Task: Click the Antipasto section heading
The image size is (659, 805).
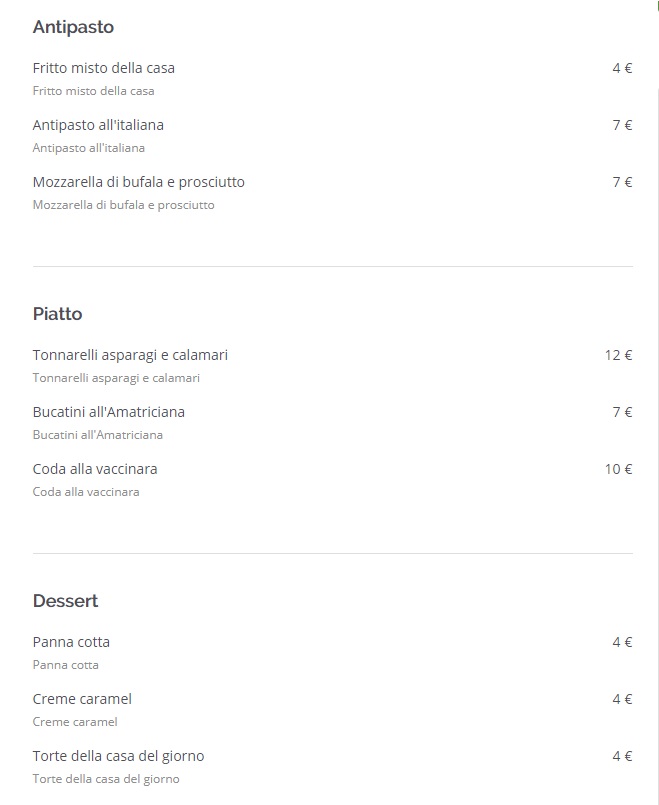Action: [73, 27]
